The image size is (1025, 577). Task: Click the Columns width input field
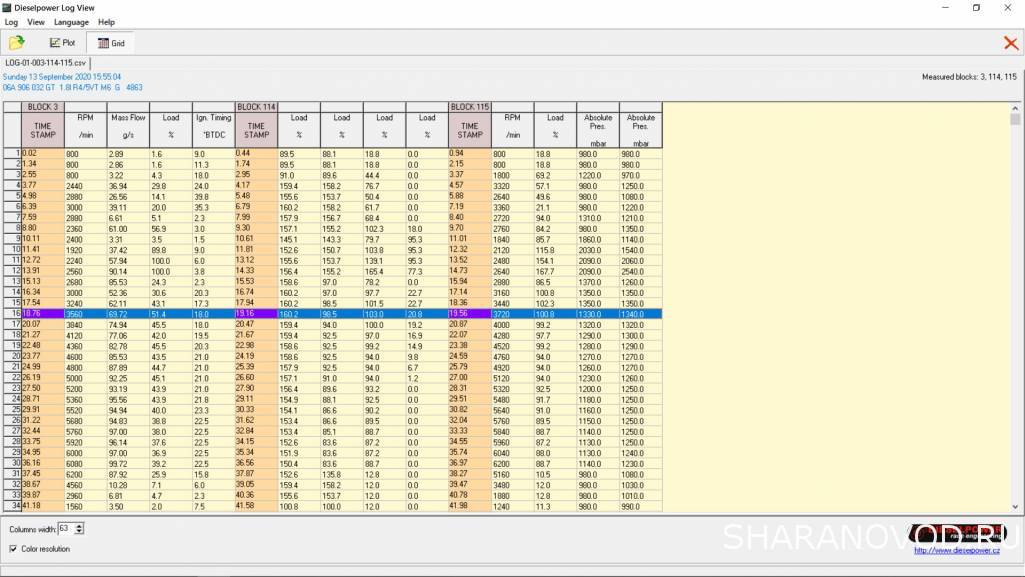point(66,528)
